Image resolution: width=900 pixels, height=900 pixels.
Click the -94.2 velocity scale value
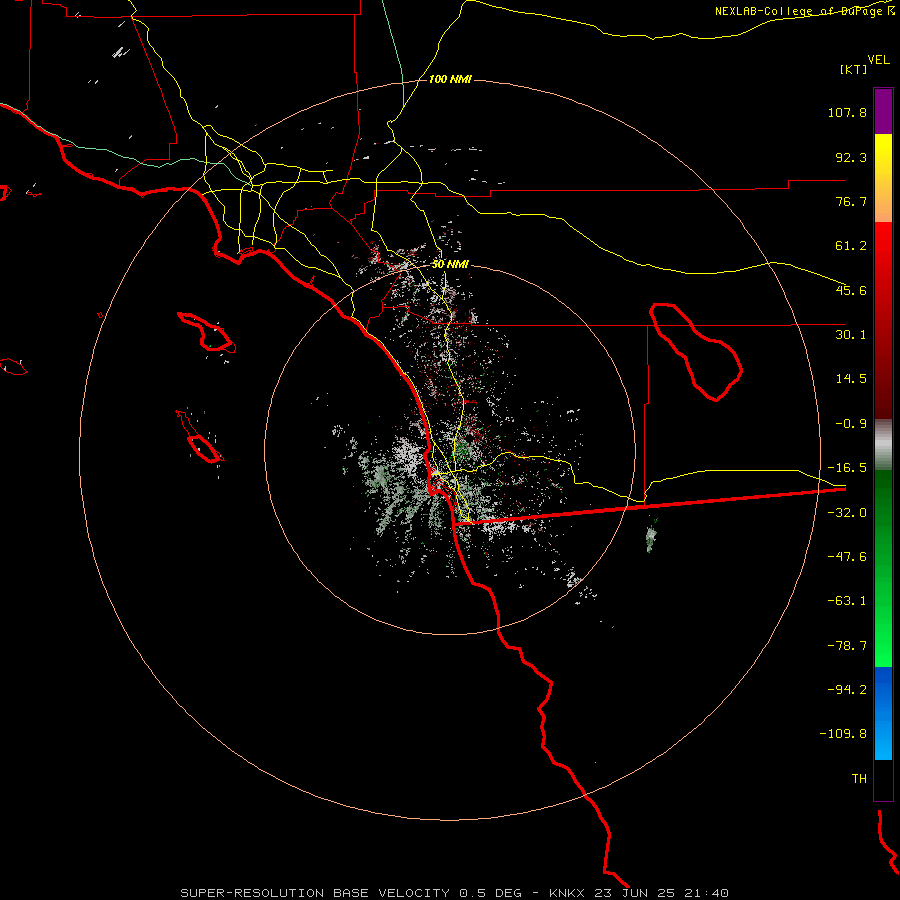click(x=847, y=689)
